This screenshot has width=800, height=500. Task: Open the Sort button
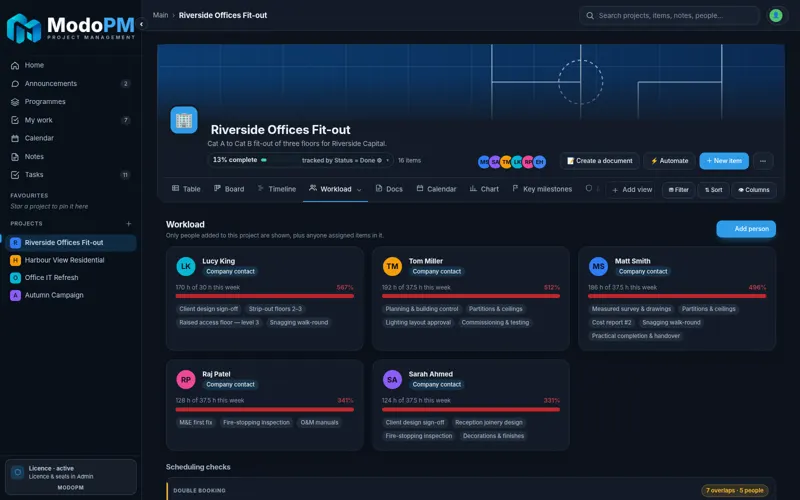tap(713, 190)
